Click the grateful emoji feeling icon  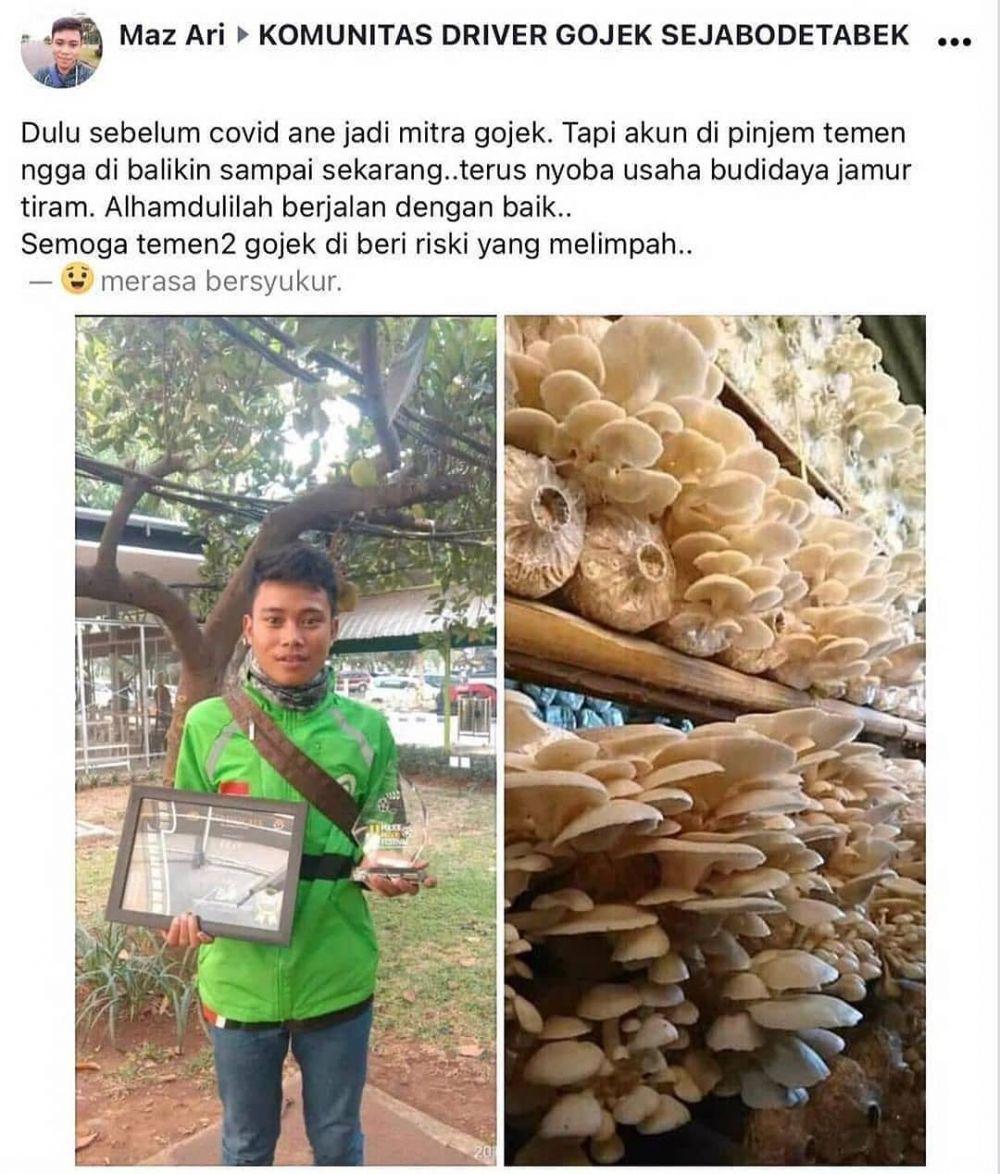point(77,279)
